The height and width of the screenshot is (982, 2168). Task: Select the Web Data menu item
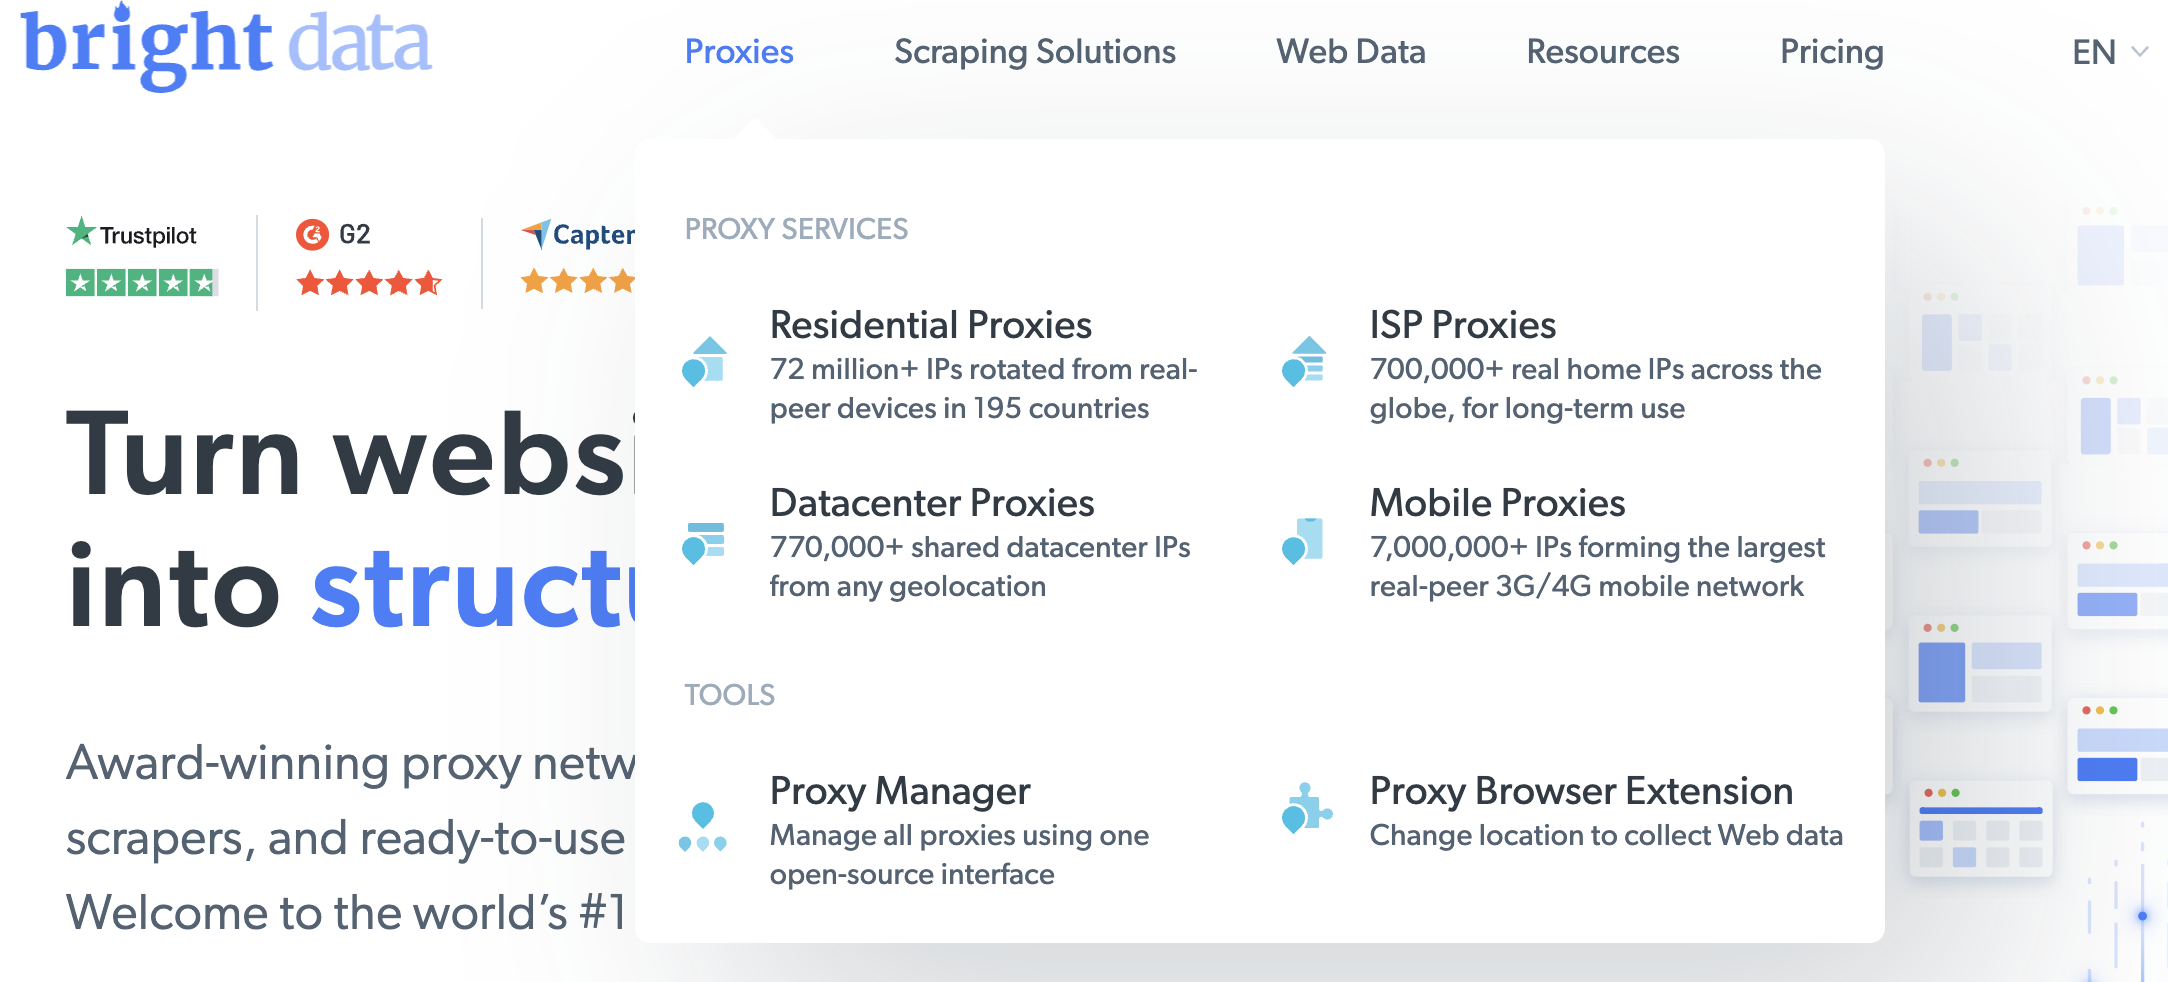1350,52
